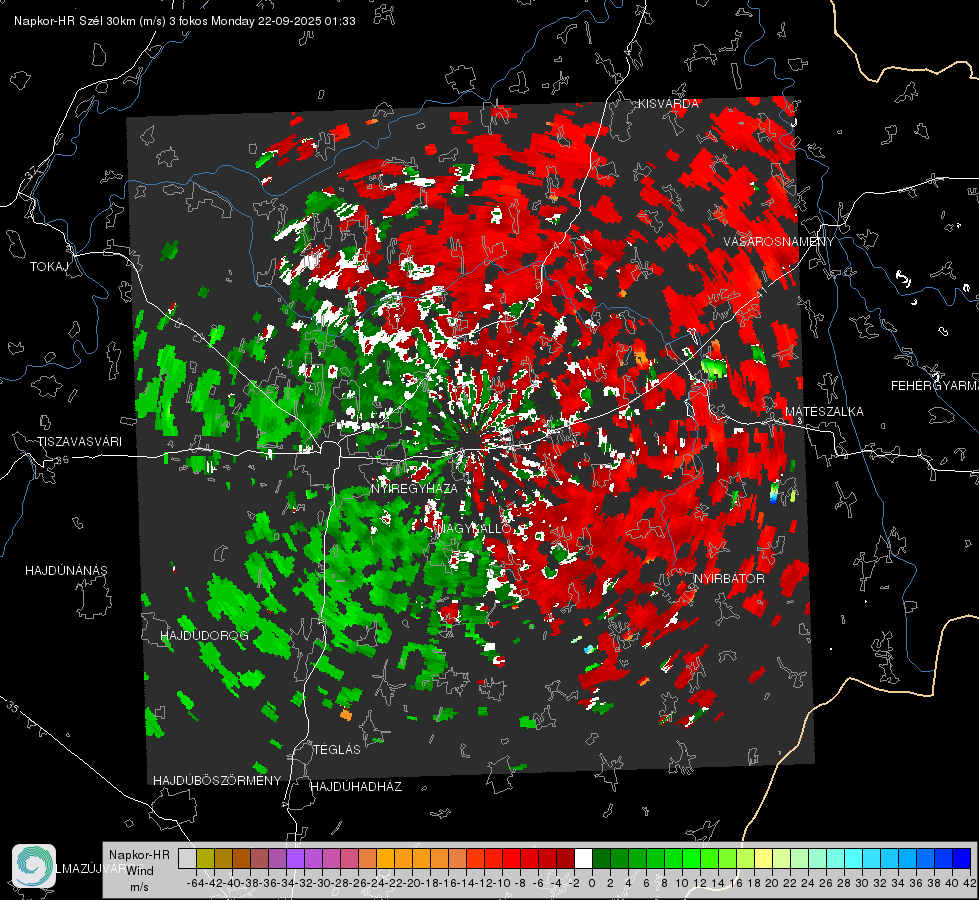Viewport: 979px width, 900px height.
Task: Click the Wind label in legend
Action: pyautogui.click(x=140, y=870)
